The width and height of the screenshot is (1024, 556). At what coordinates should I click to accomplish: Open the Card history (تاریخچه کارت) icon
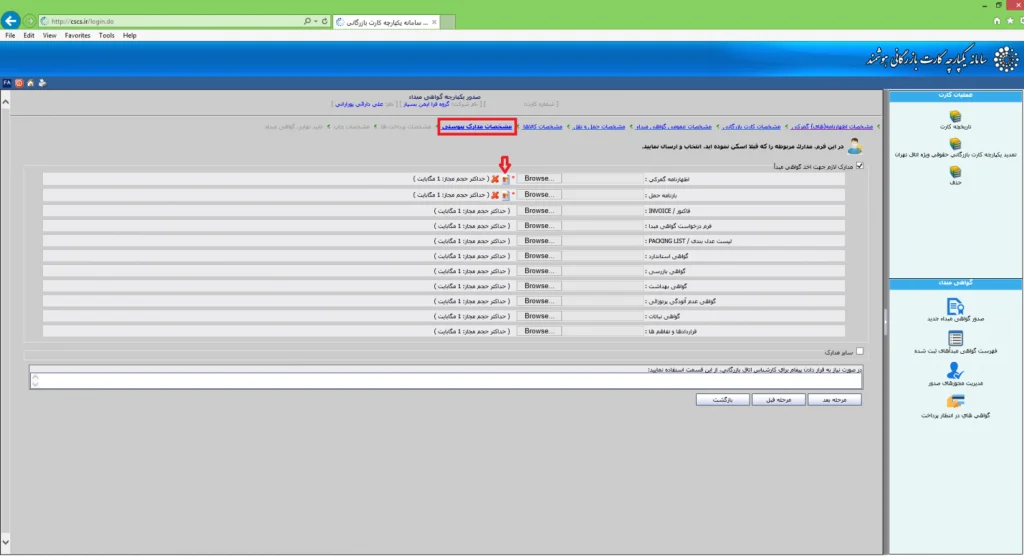tap(955, 116)
